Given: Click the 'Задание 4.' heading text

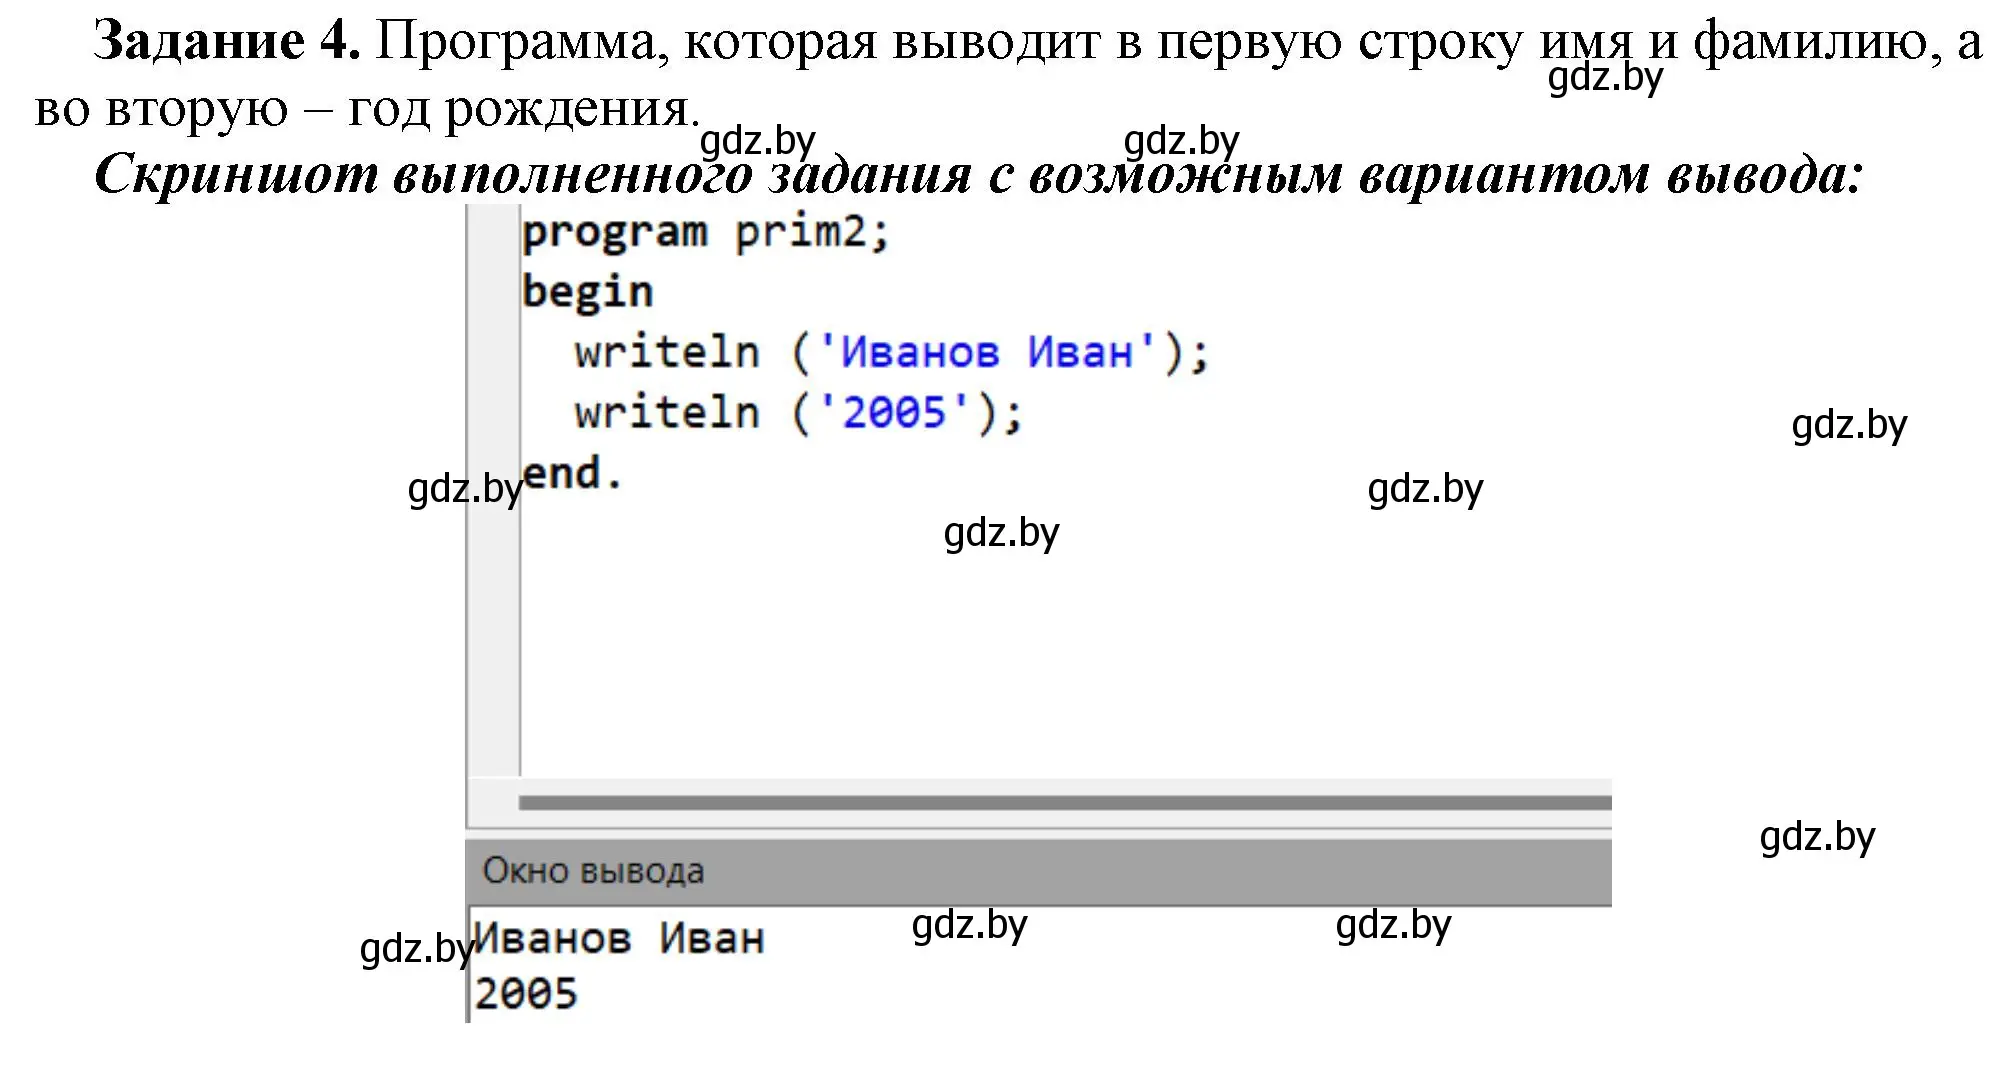Looking at the screenshot, I should click(x=227, y=42).
